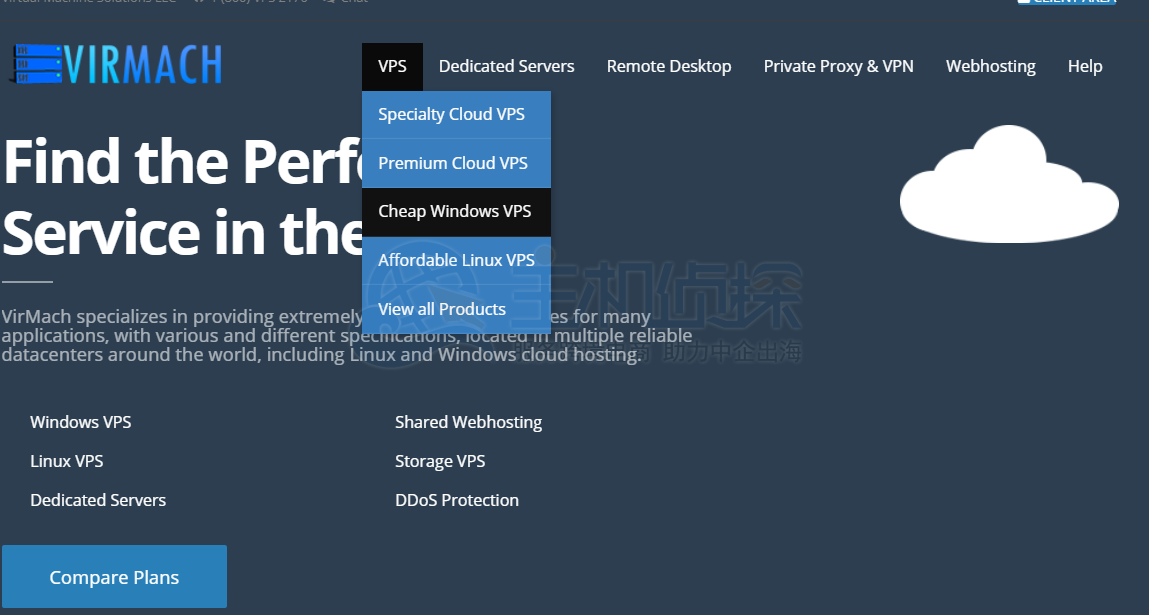Click Help in the navigation bar

(x=1084, y=67)
